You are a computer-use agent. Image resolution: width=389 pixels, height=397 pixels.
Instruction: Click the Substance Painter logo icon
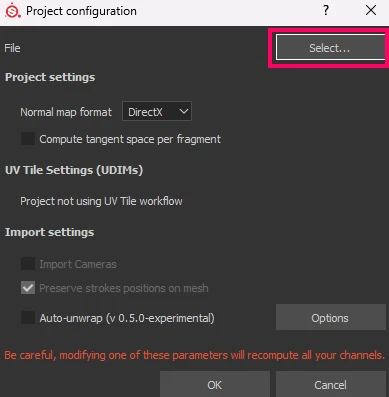pos(13,10)
